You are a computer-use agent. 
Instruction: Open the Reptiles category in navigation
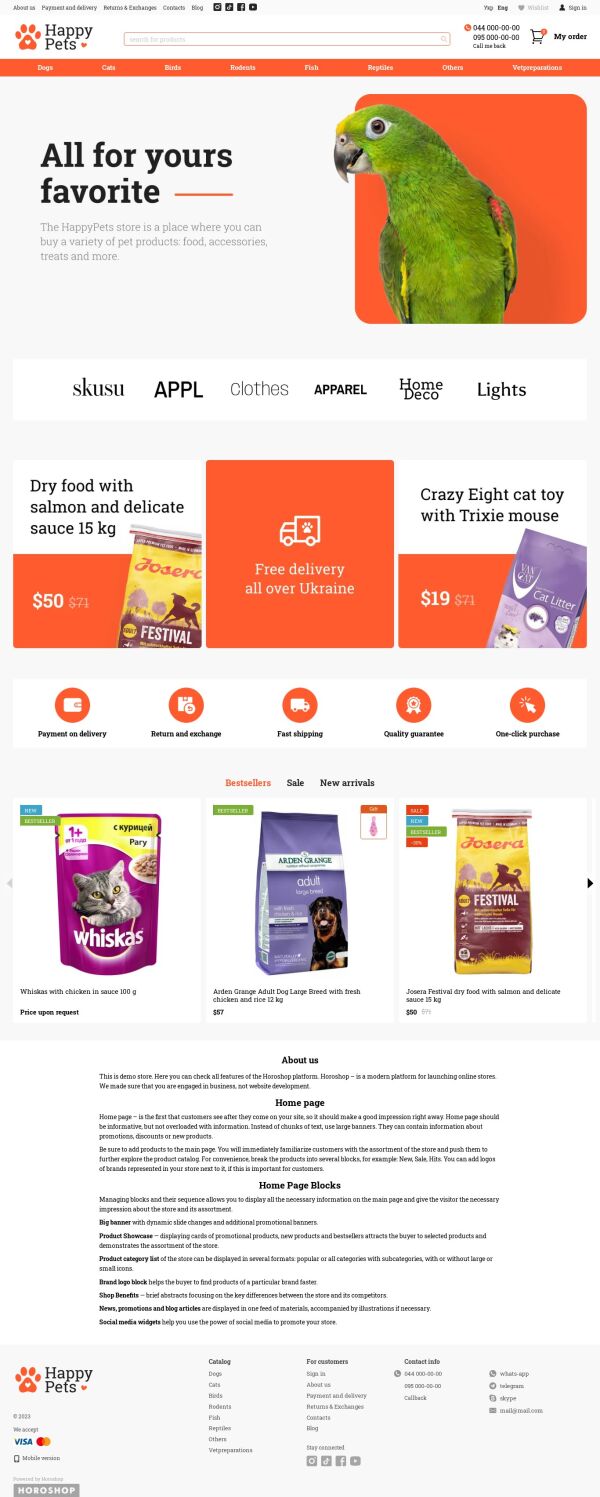(x=380, y=68)
